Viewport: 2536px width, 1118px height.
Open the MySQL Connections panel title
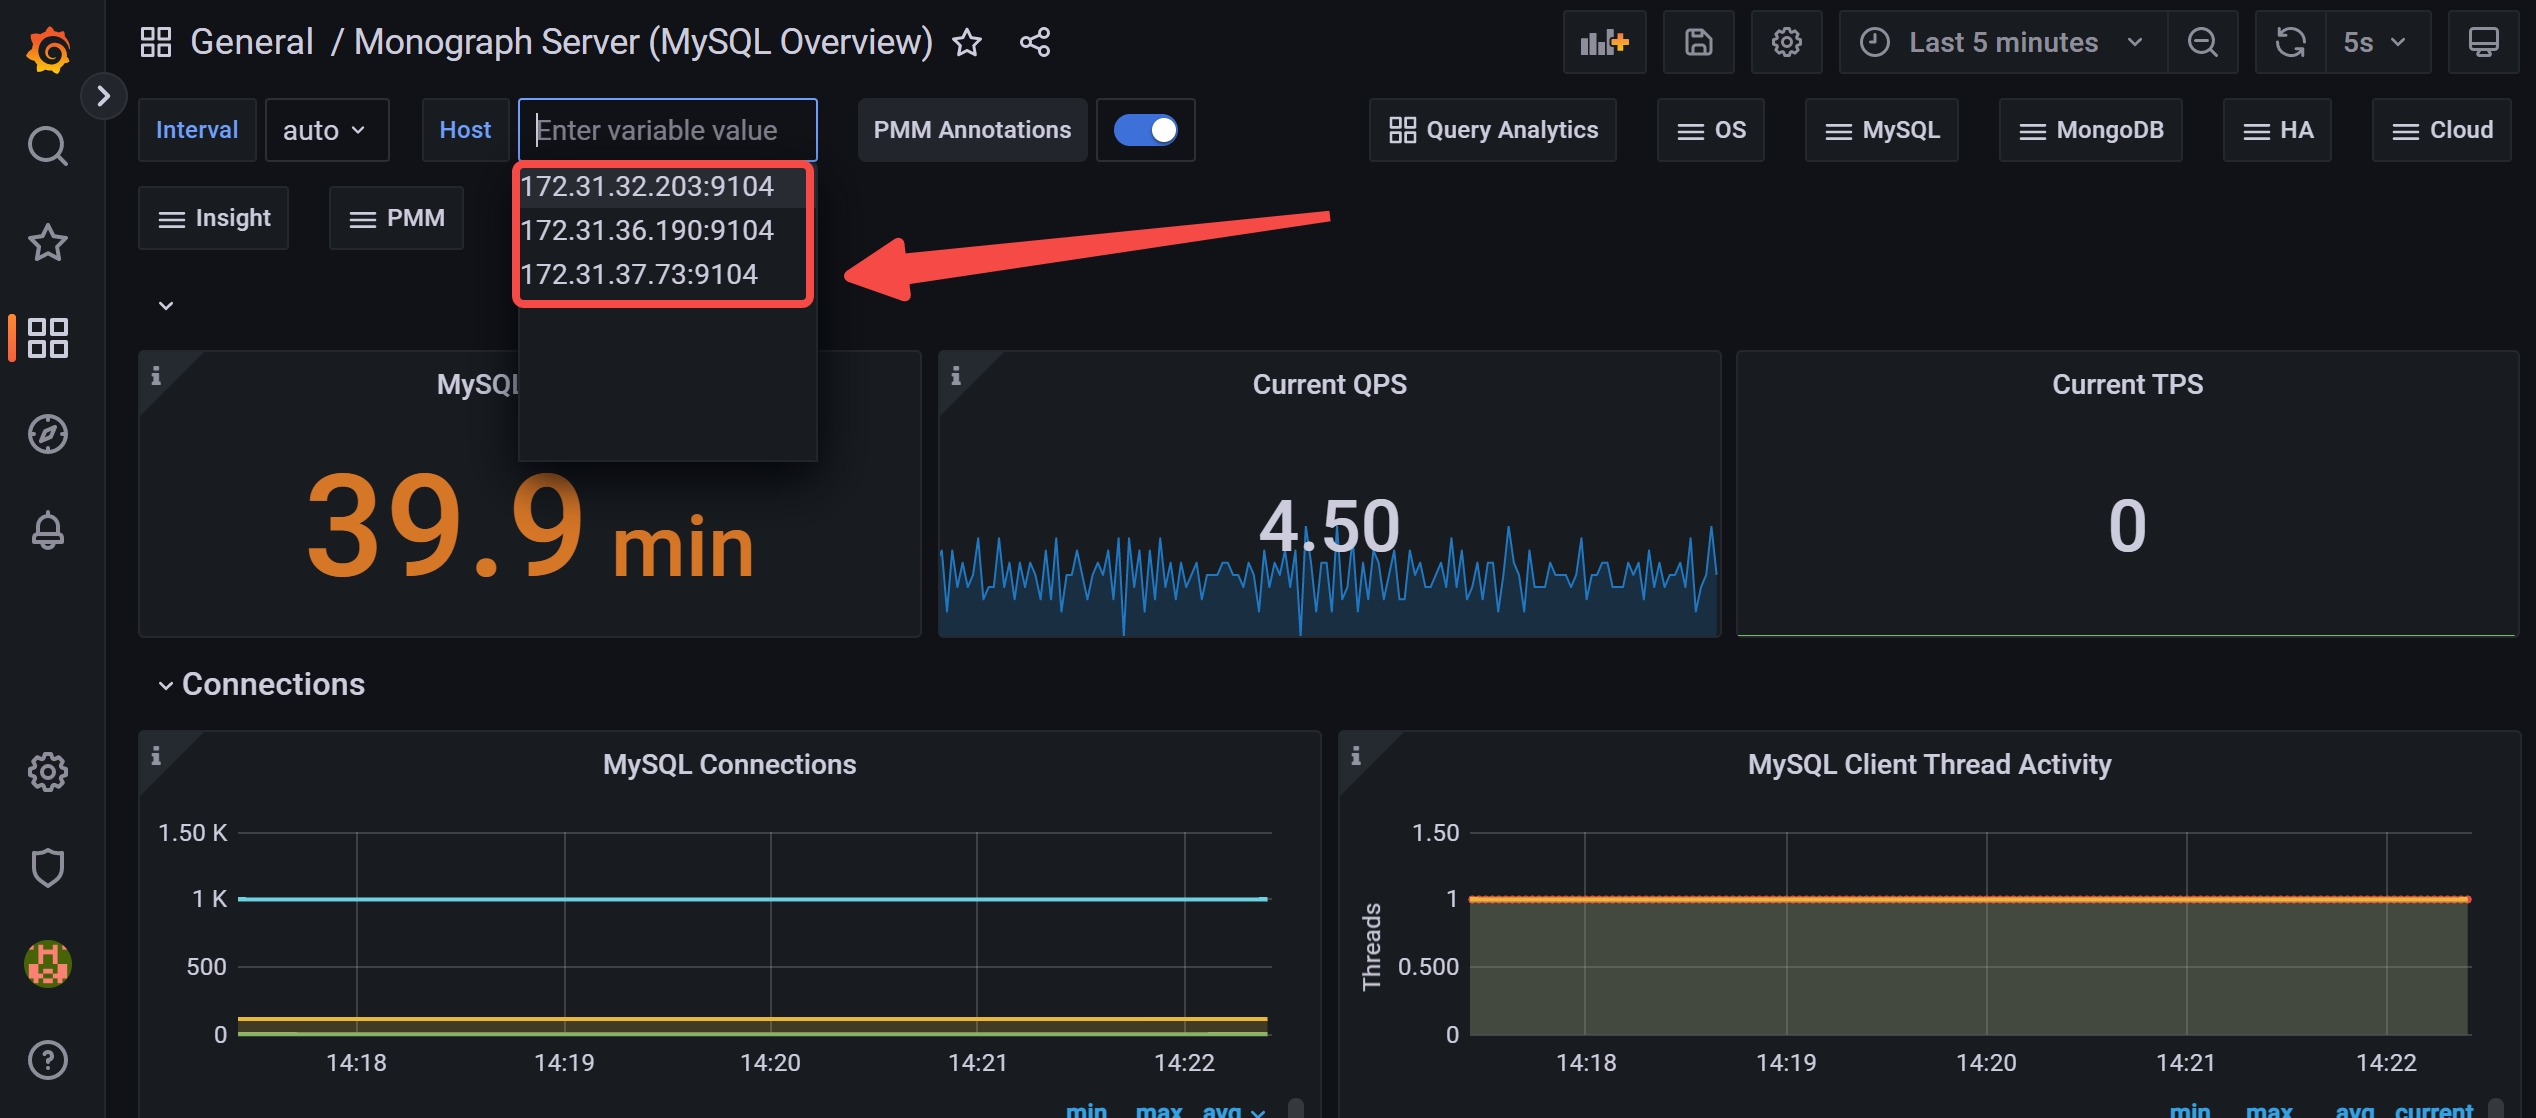(729, 765)
